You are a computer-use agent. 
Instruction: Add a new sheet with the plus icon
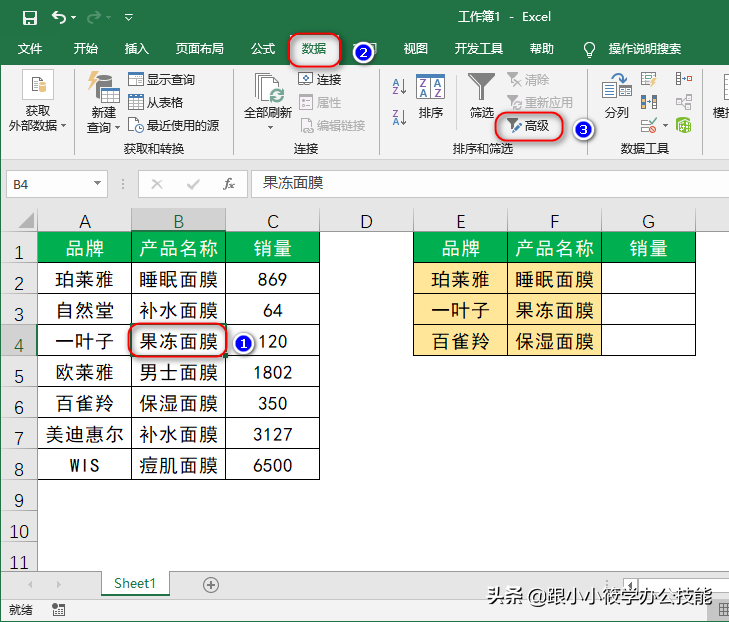point(211,584)
